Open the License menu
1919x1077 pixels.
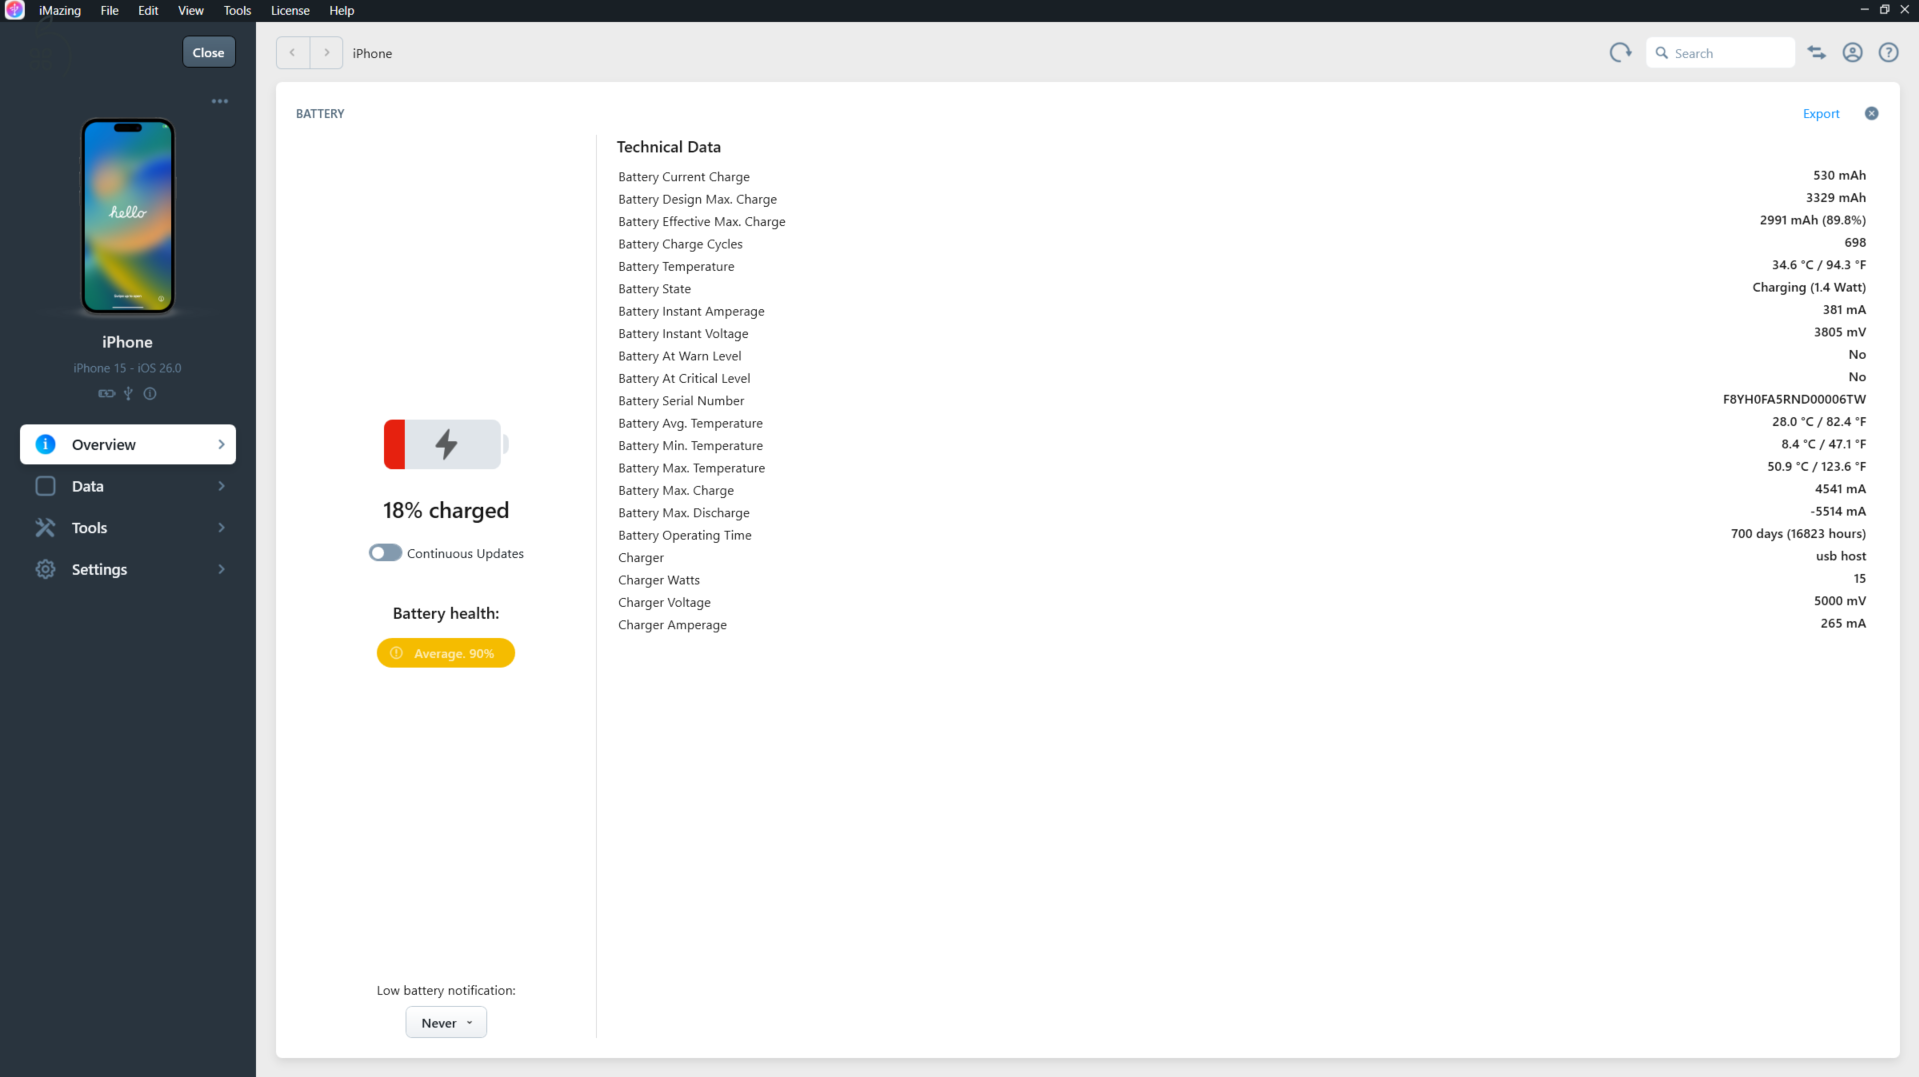[290, 11]
